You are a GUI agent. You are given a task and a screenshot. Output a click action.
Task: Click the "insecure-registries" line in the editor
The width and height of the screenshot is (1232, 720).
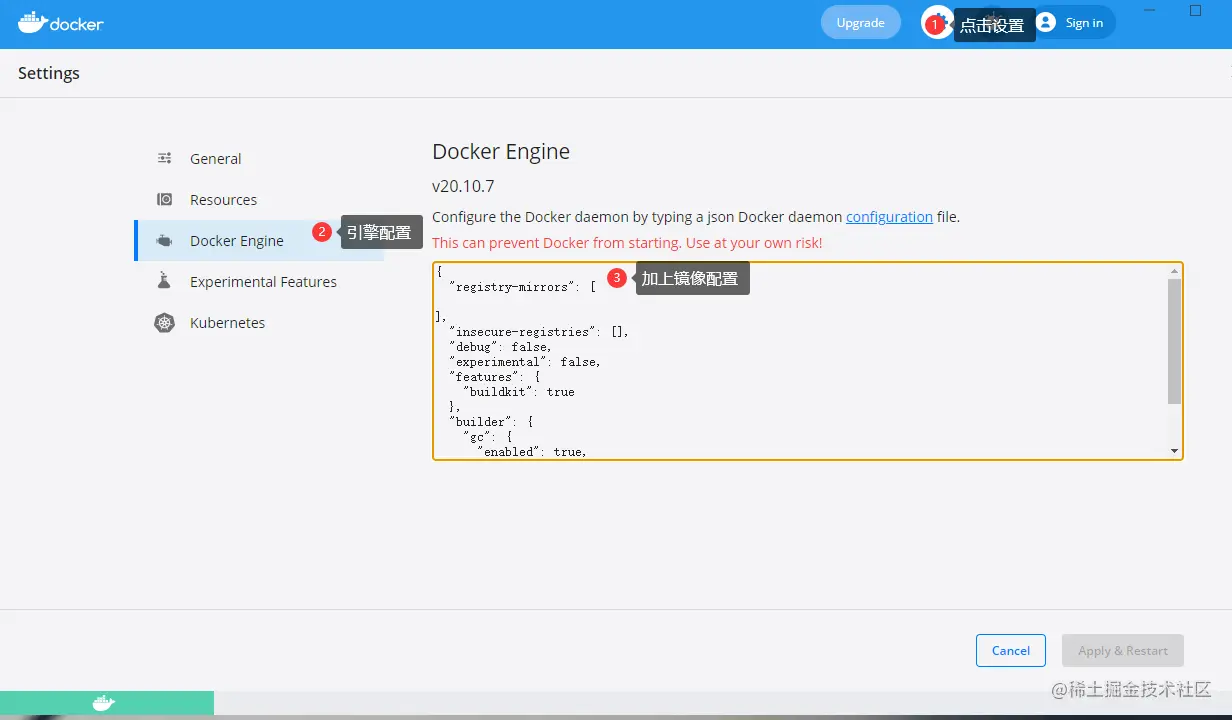pos(538,332)
